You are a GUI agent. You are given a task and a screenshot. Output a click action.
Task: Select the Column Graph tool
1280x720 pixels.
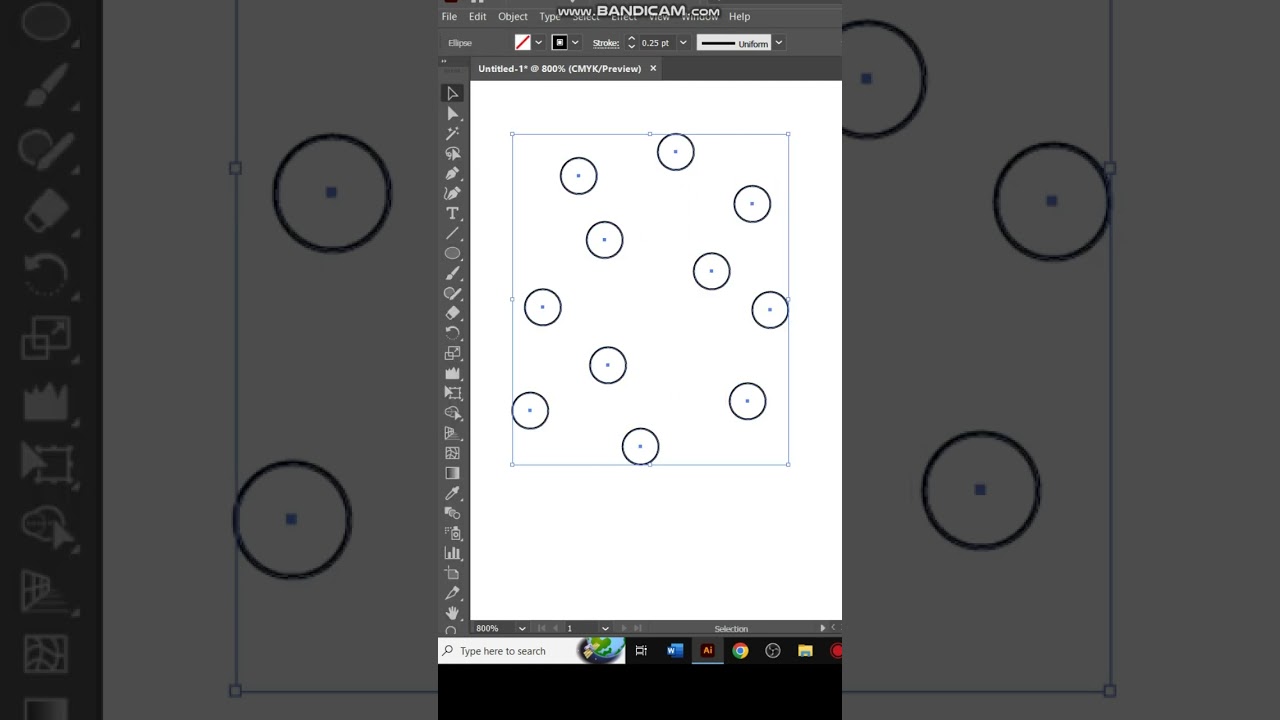(452, 553)
